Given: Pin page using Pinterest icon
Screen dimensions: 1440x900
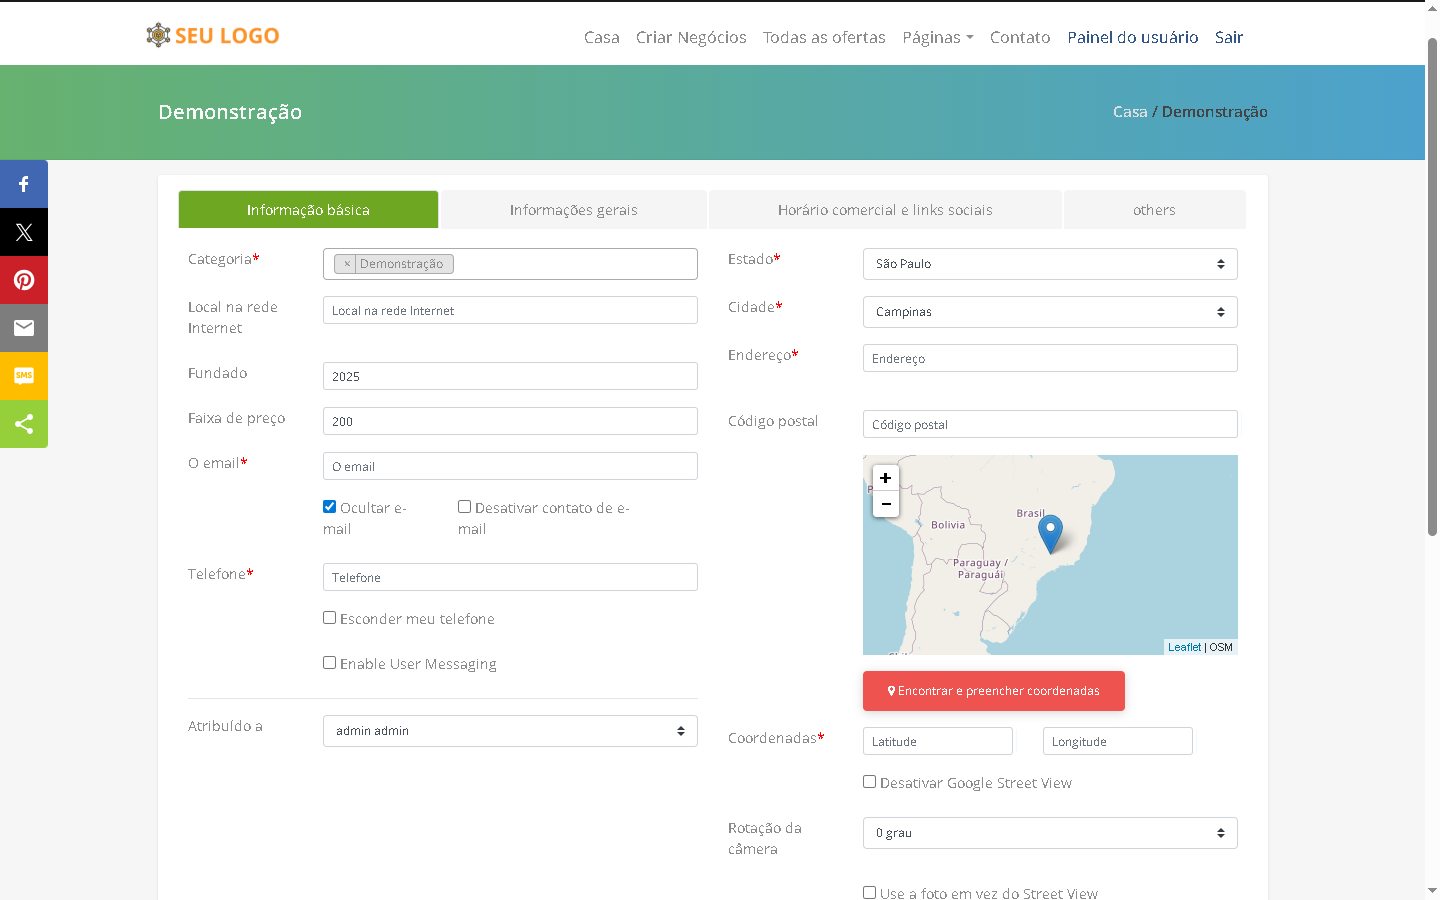Looking at the screenshot, I should pyautogui.click(x=24, y=280).
